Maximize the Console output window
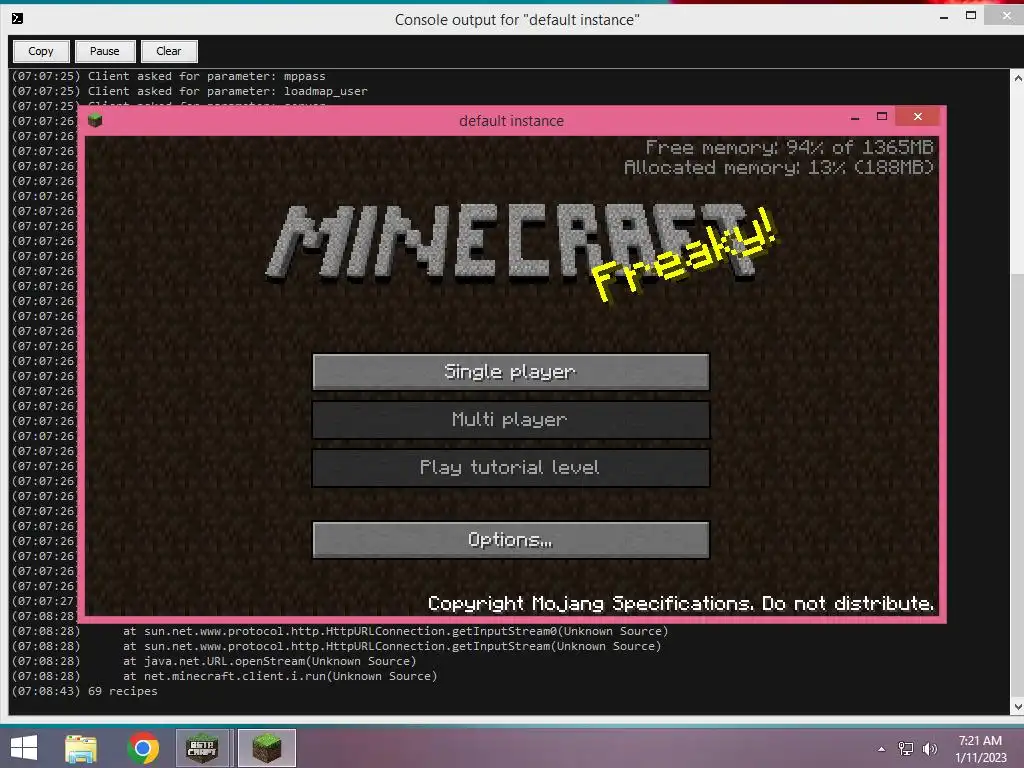The width and height of the screenshot is (1024, 768). (971, 16)
